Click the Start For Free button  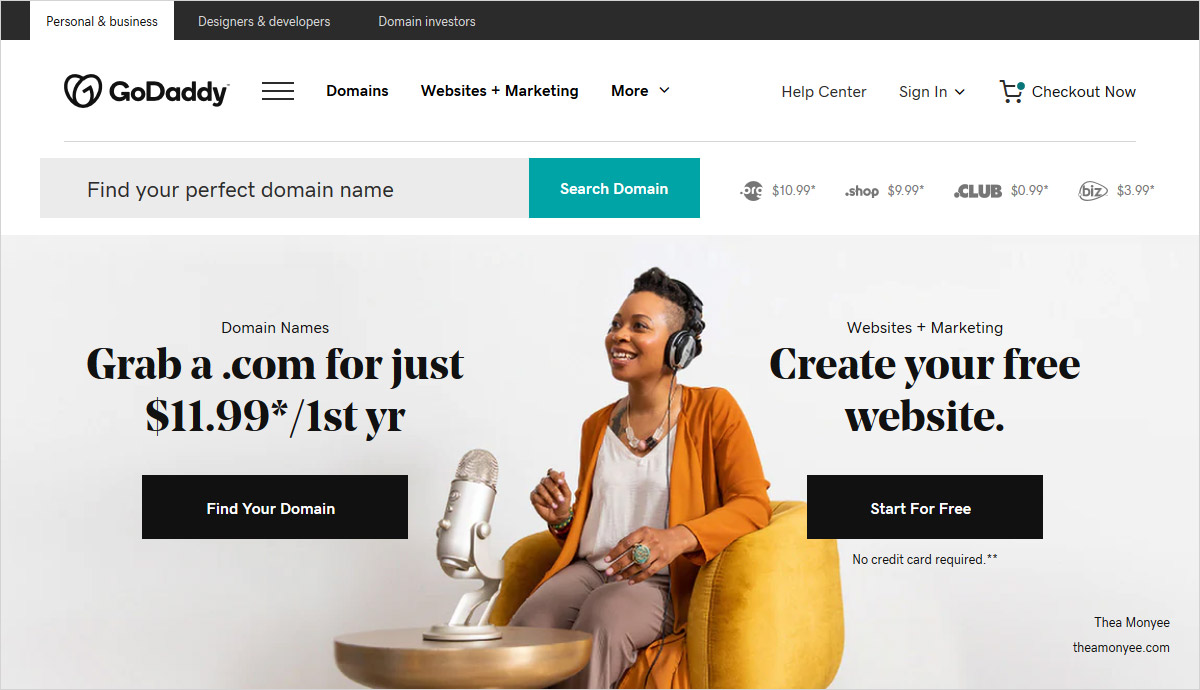click(x=925, y=507)
